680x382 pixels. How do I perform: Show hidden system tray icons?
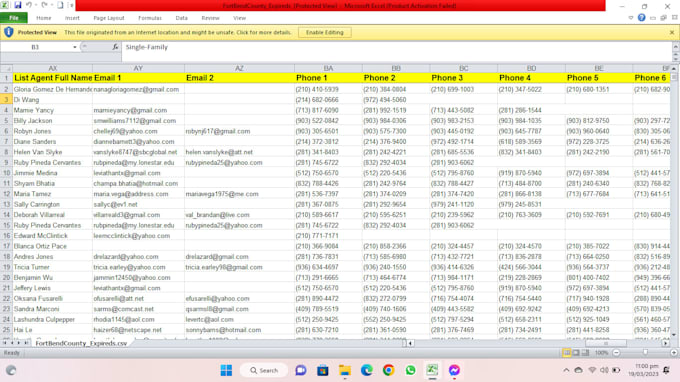pyautogui.click(x=566, y=370)
